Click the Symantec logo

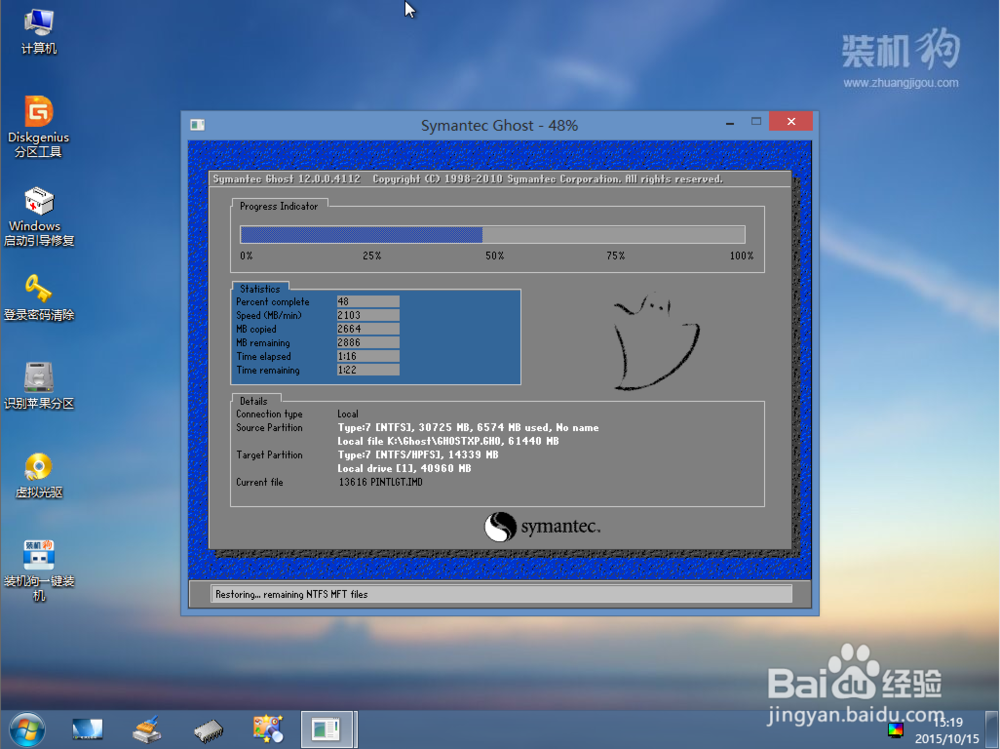tap(542, 527)
